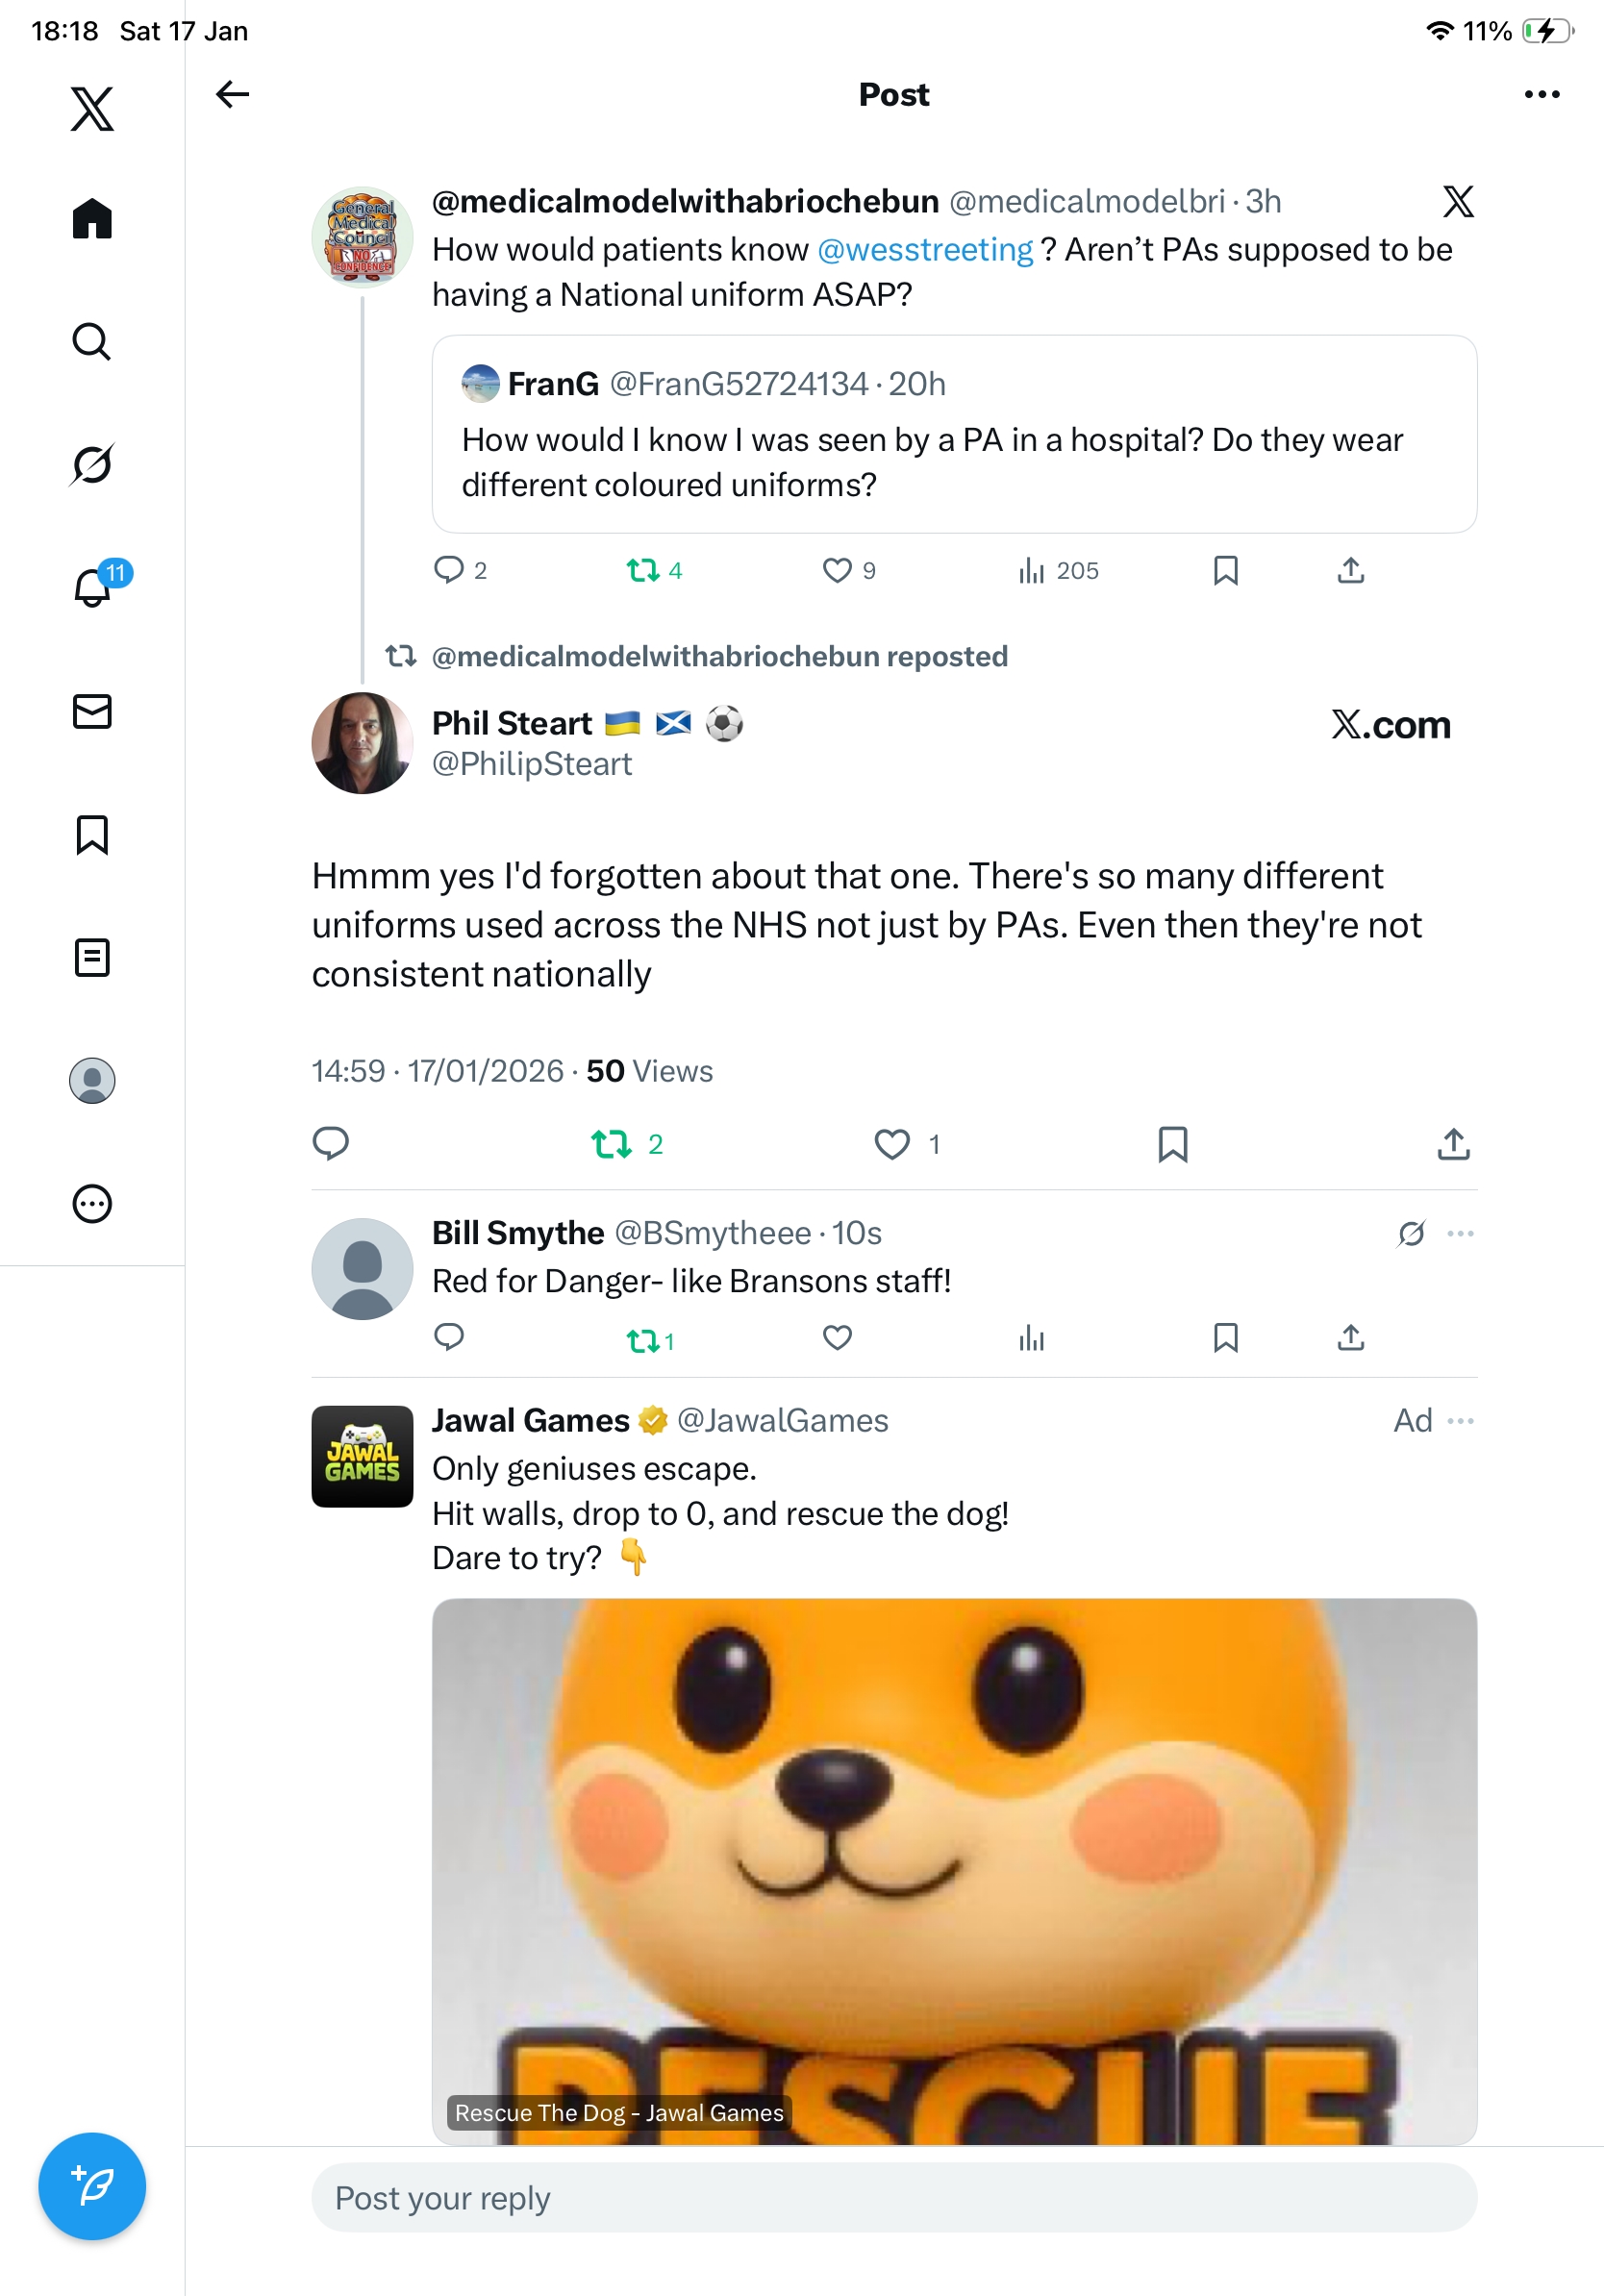Open the @wesstreeting mention link

[925, 249]
